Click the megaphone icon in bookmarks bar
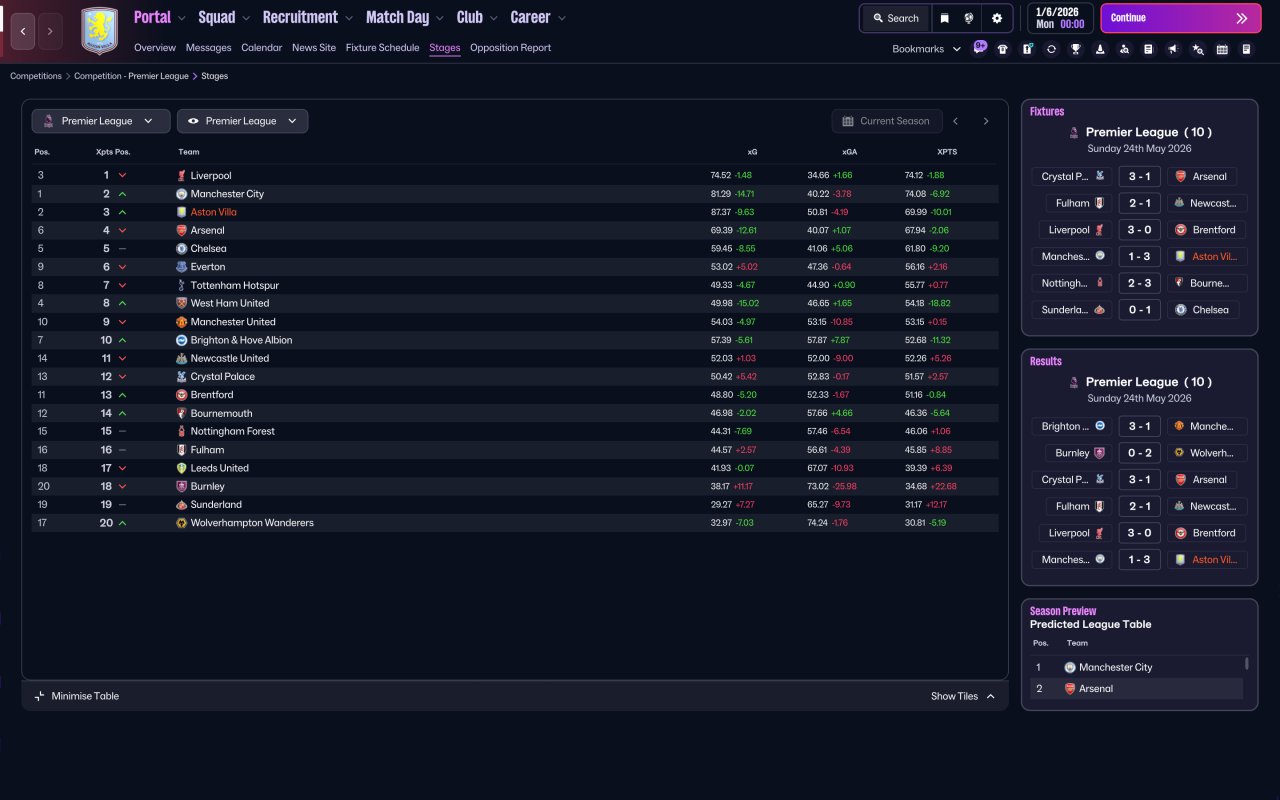Screen dimensions: 1280x800 pos(1173,49)
